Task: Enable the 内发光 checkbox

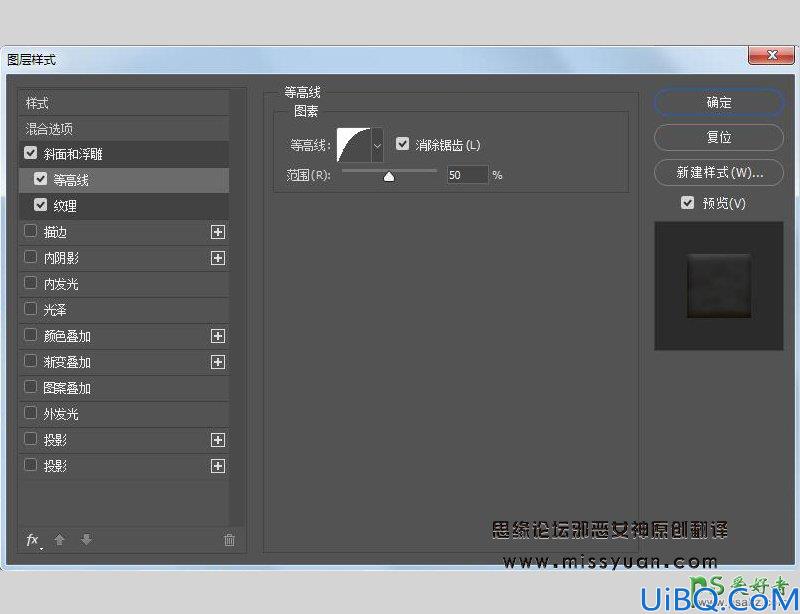Action: coord(31,283)
